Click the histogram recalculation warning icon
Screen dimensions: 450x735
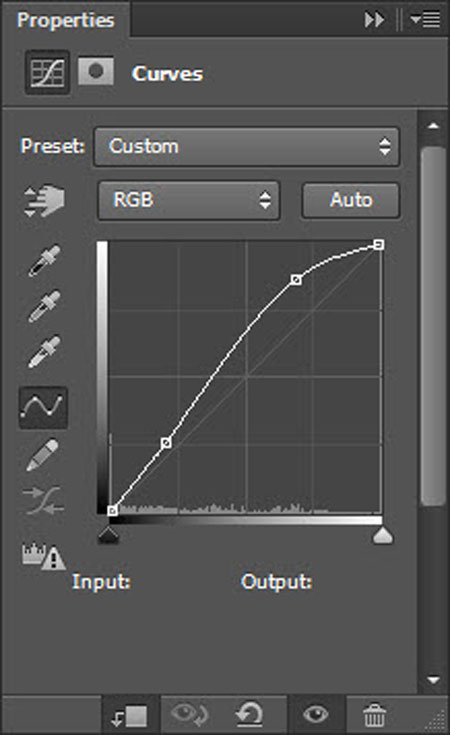[44, 556]
